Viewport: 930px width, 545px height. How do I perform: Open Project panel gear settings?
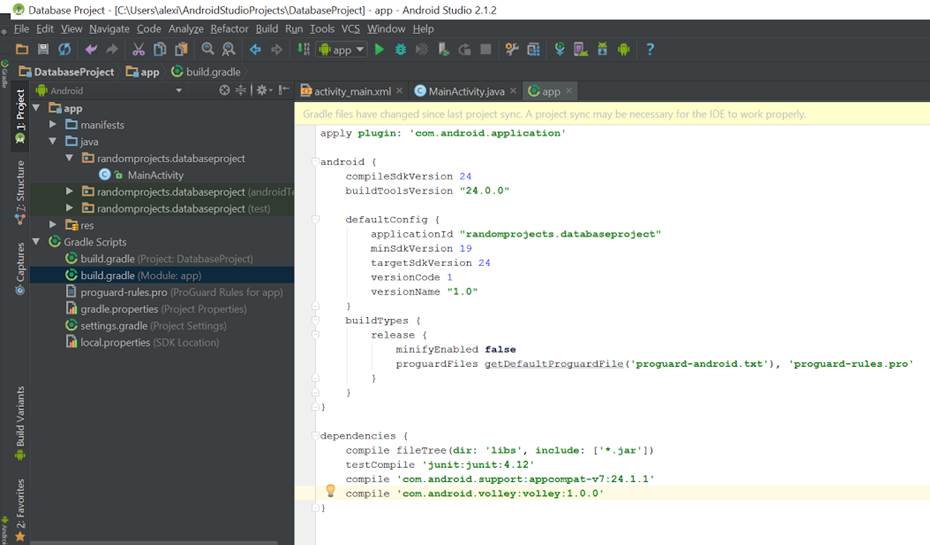click(263, 90)
